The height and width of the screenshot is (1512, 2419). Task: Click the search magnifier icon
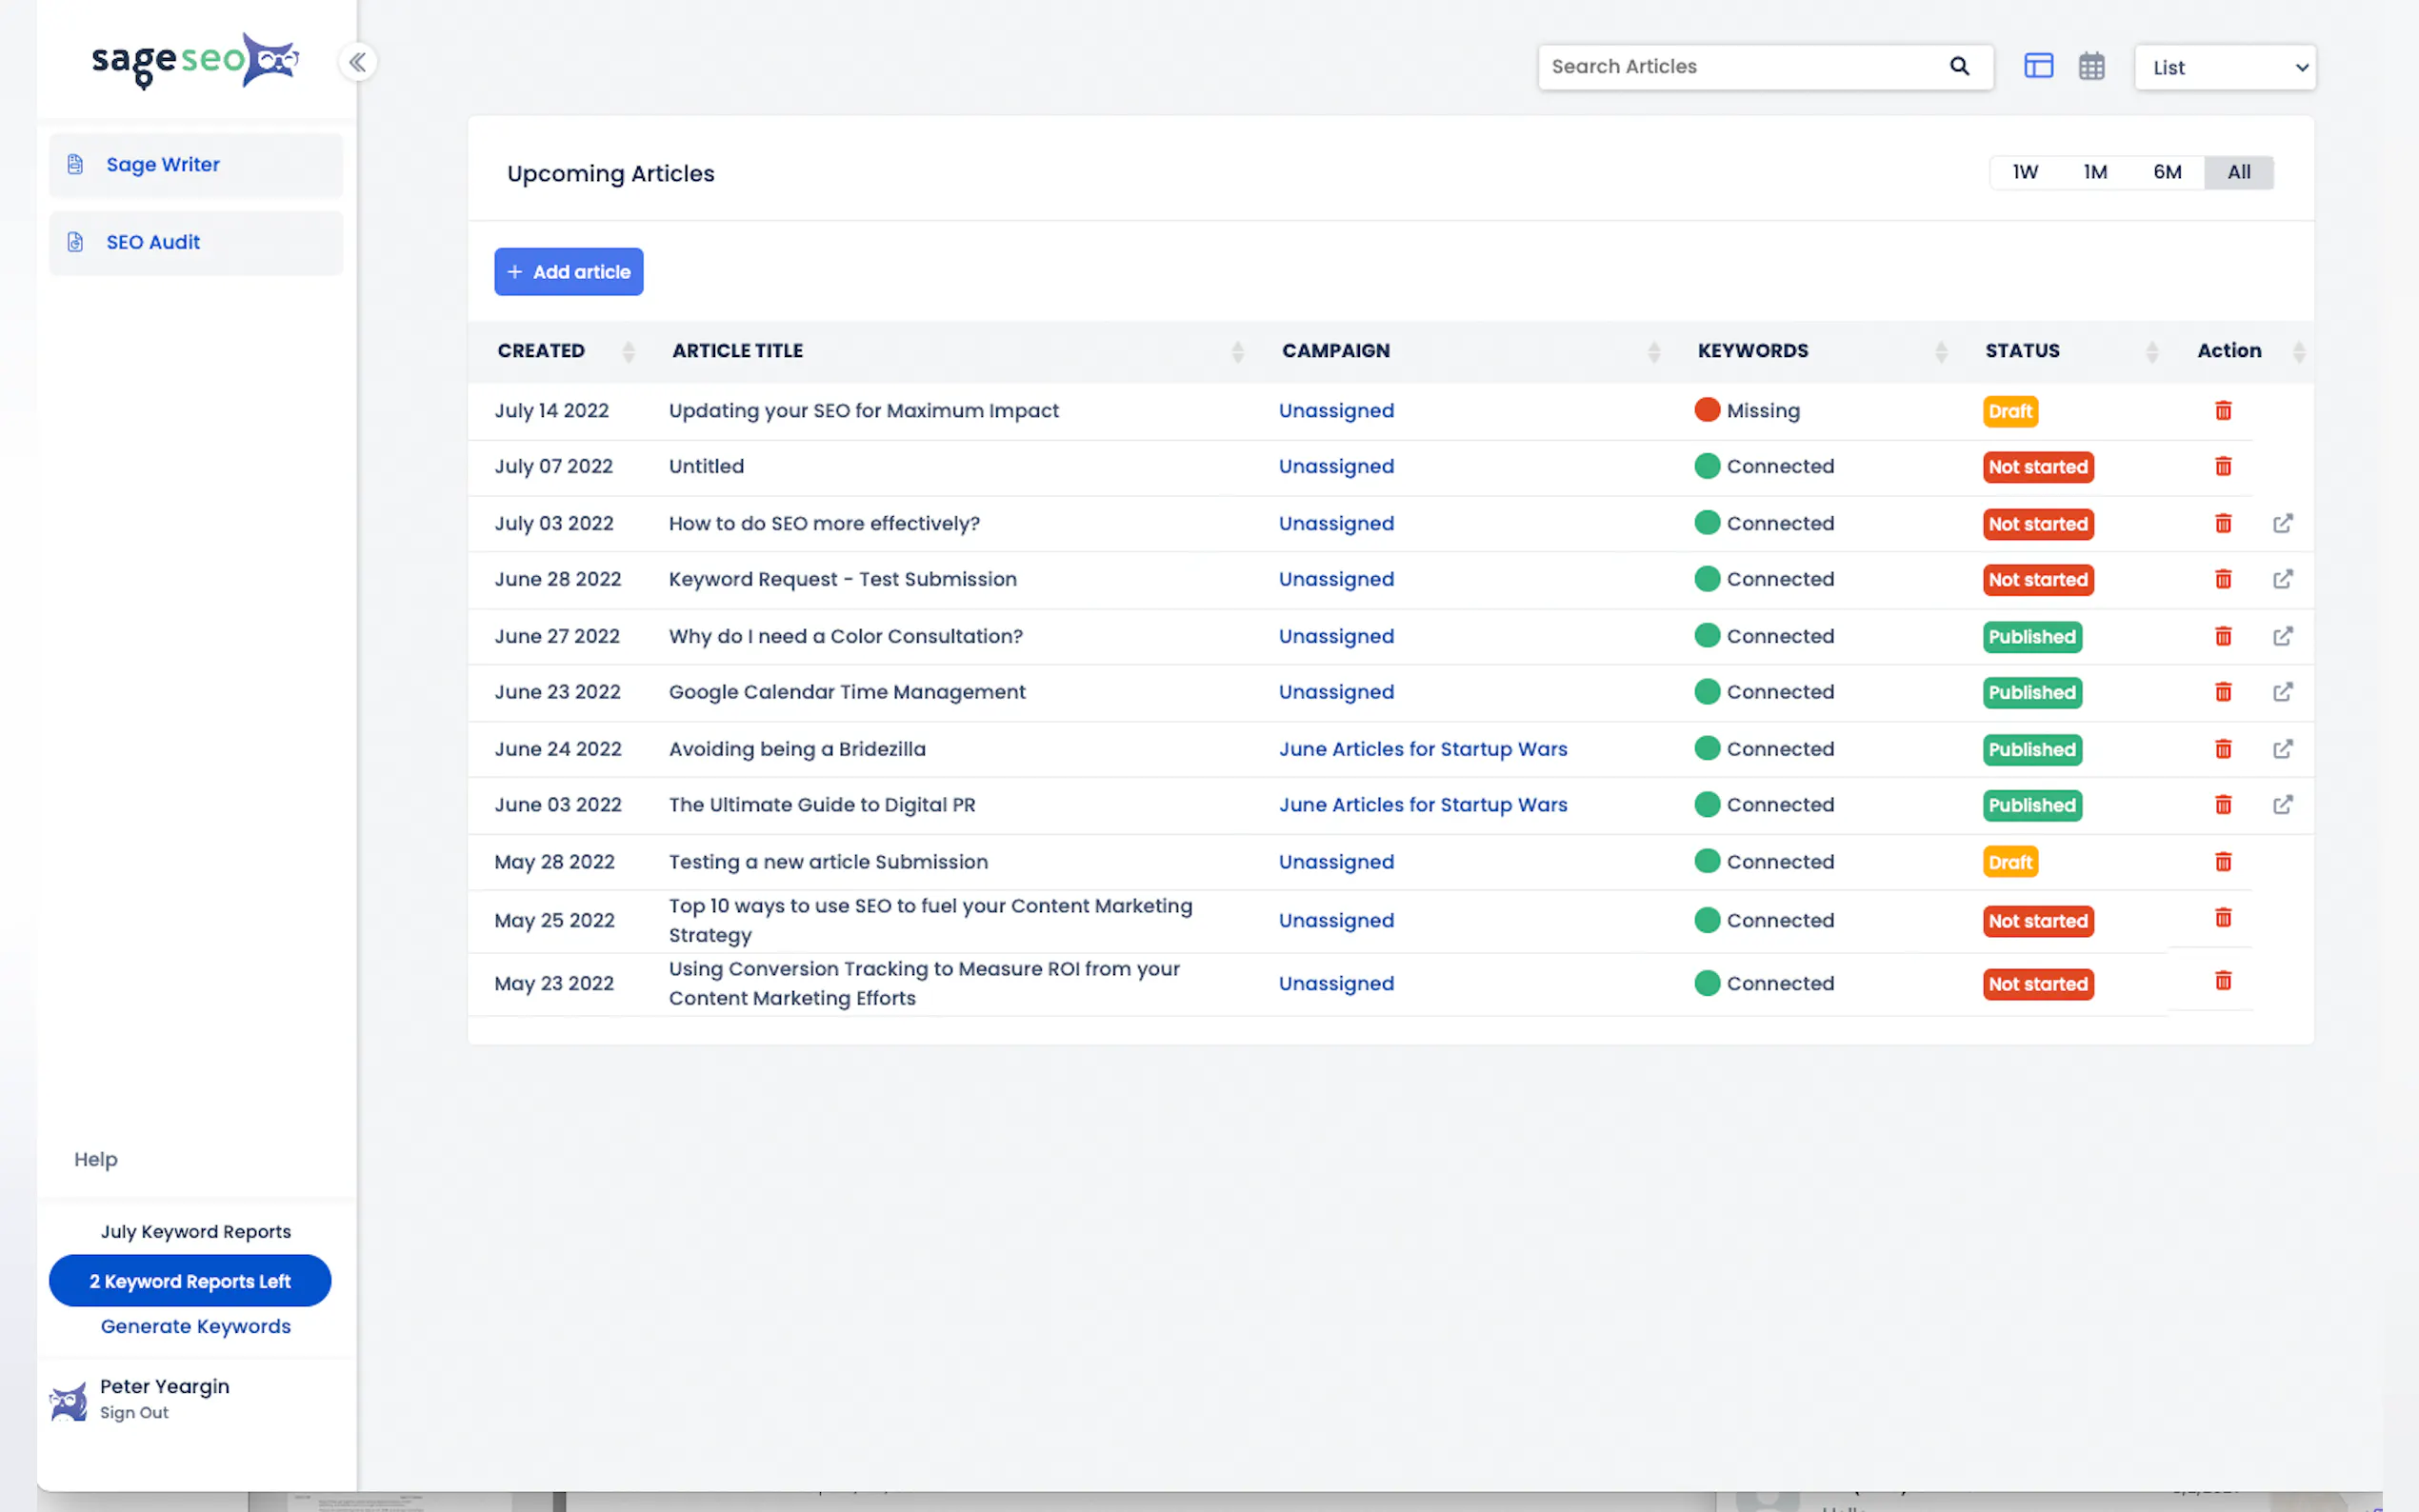(1959, 66)
